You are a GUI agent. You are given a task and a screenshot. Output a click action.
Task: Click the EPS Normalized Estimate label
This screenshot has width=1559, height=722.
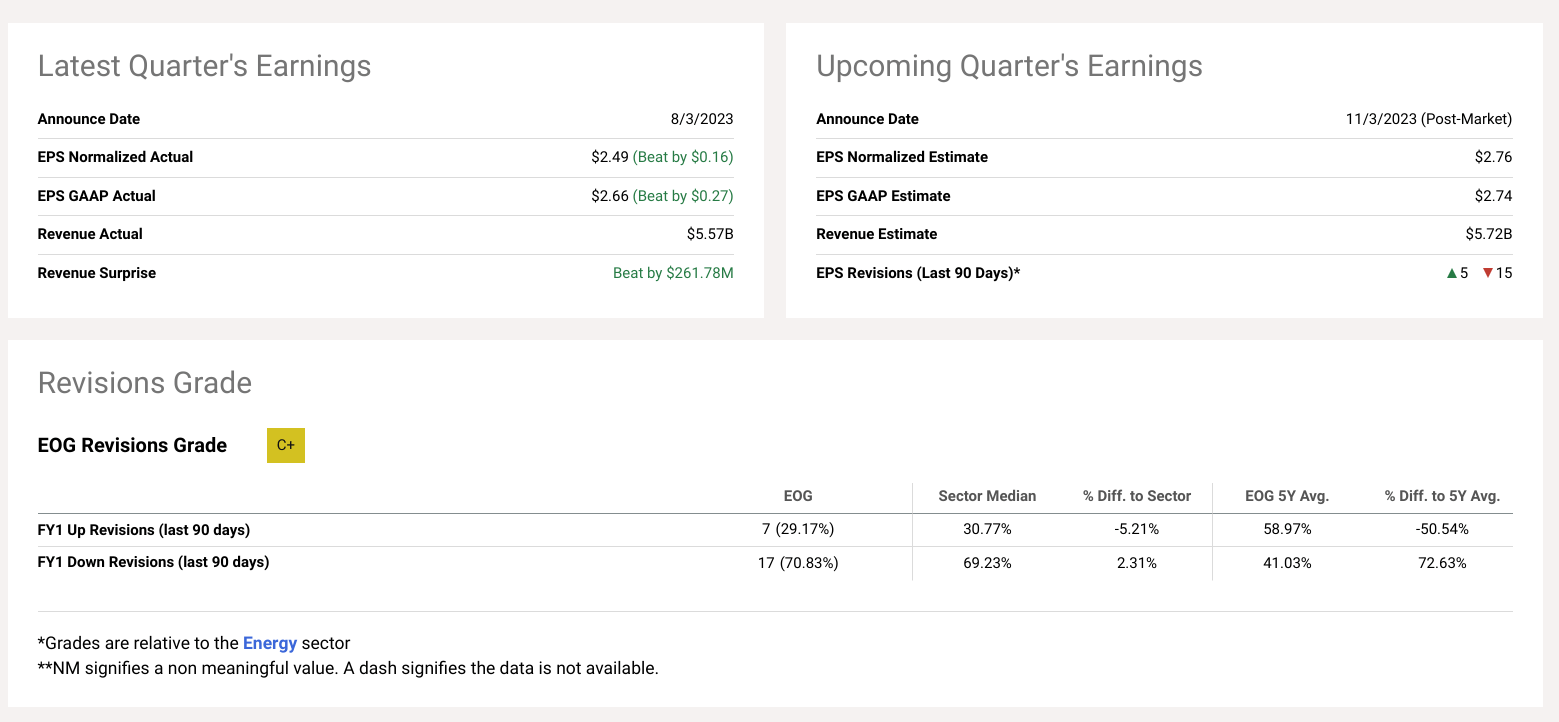(x=902, y=157)
